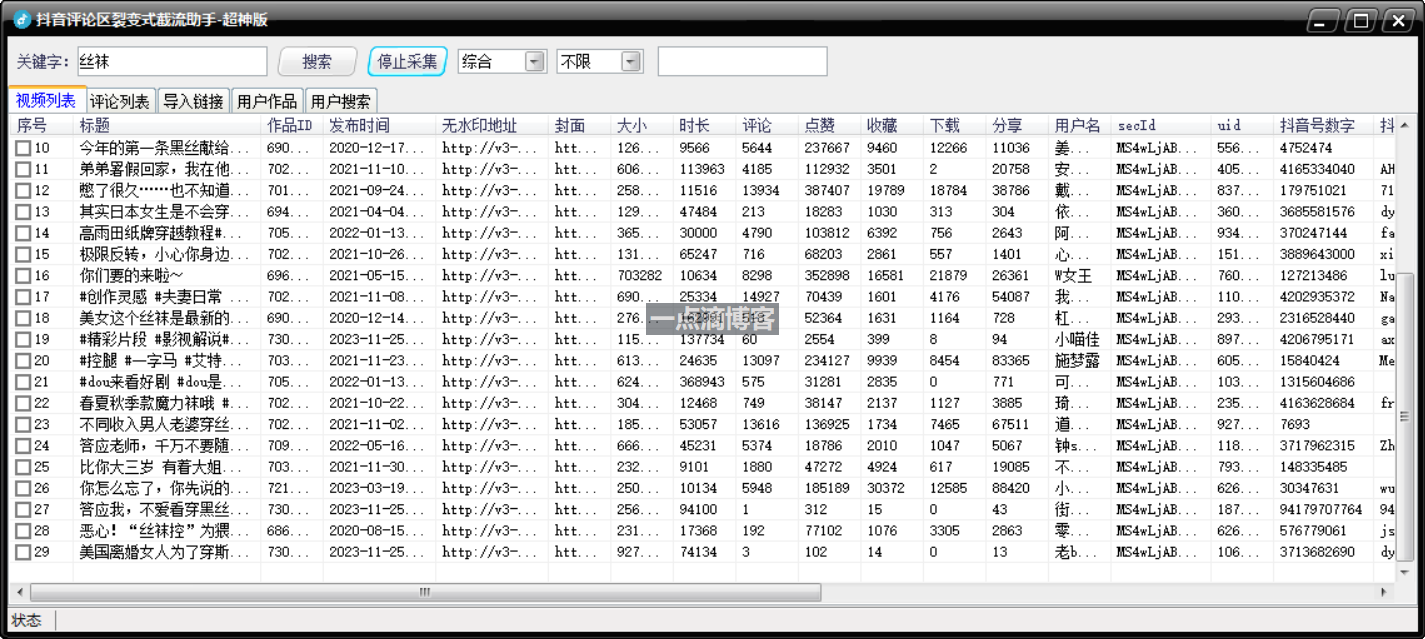Click share count 88420
Viewport: 1425px width, 639px height.
point(1011,488)
